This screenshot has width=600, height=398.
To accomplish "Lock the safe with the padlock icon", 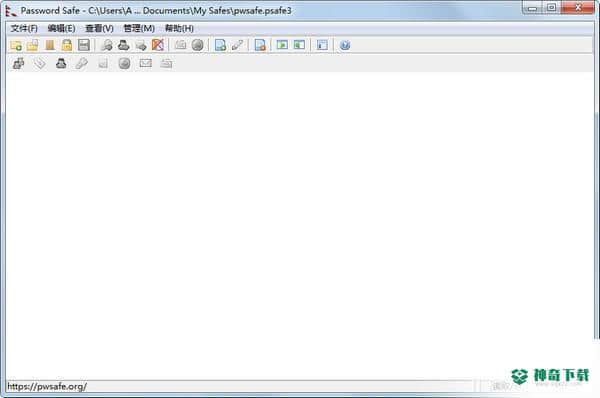I will coord(67,45).
